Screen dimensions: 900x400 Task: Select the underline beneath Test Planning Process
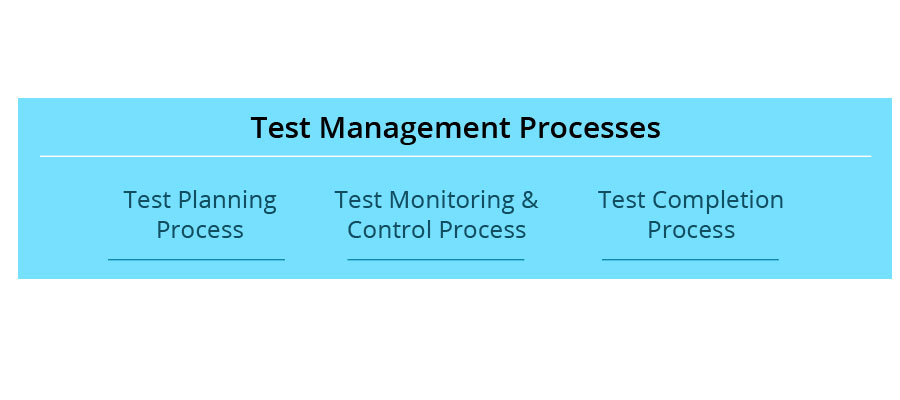196,259
